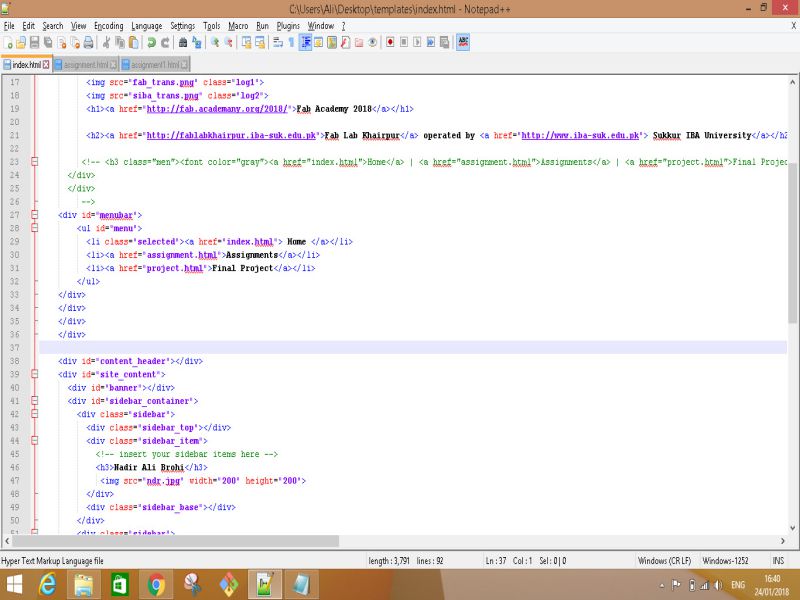Click the scroll down arrow of editor
800x600 pixels.
[792, 528]
